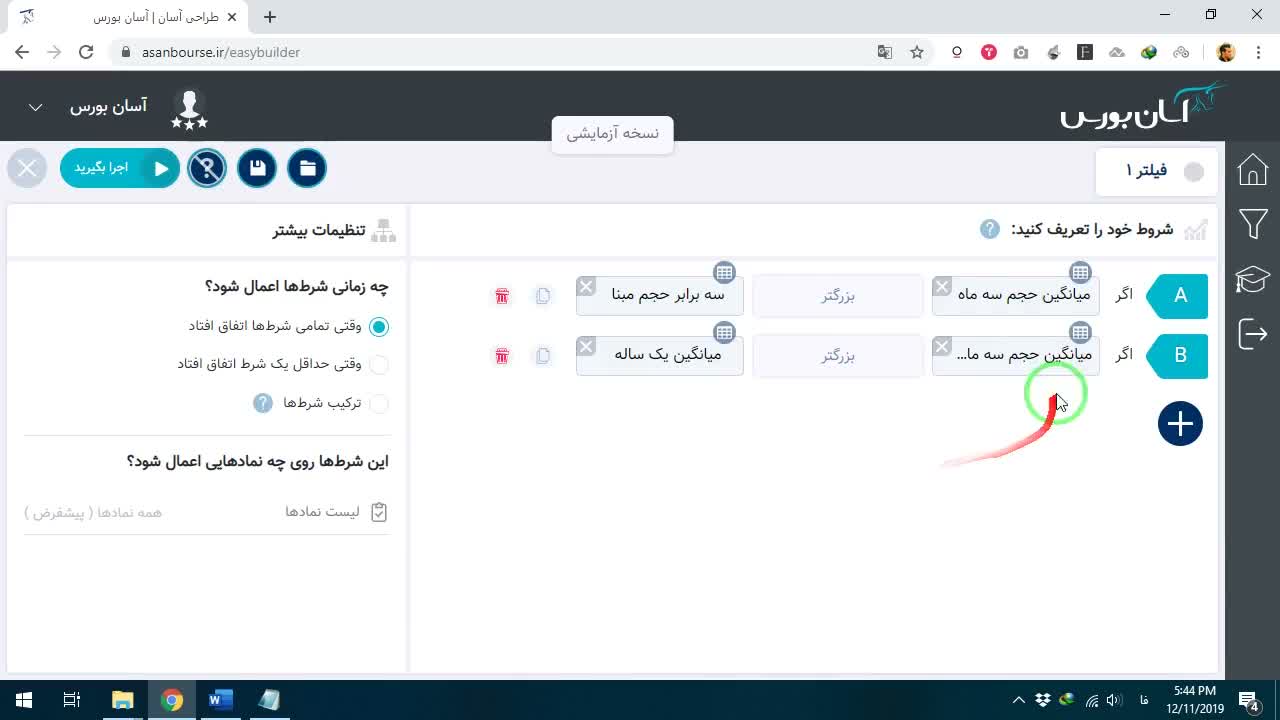
Task: Reload the page
Action: 86,52
